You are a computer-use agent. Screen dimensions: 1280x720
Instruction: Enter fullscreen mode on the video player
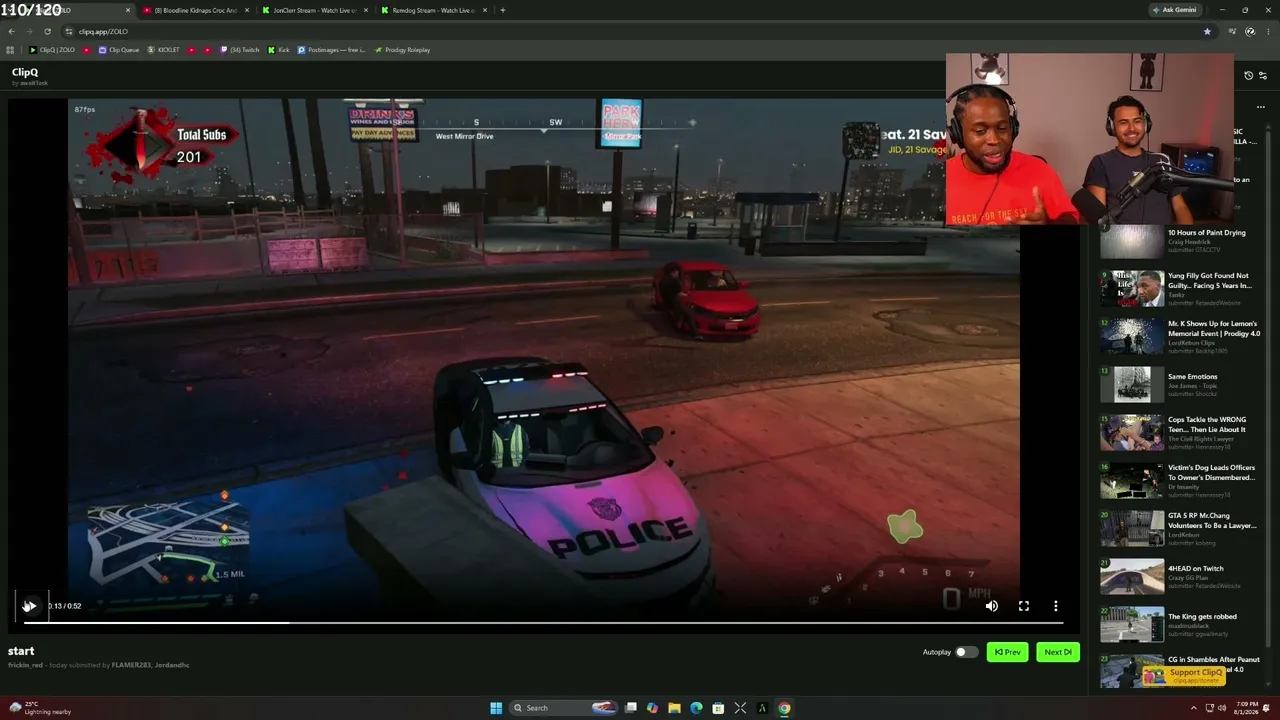[x=1024, y=606]
